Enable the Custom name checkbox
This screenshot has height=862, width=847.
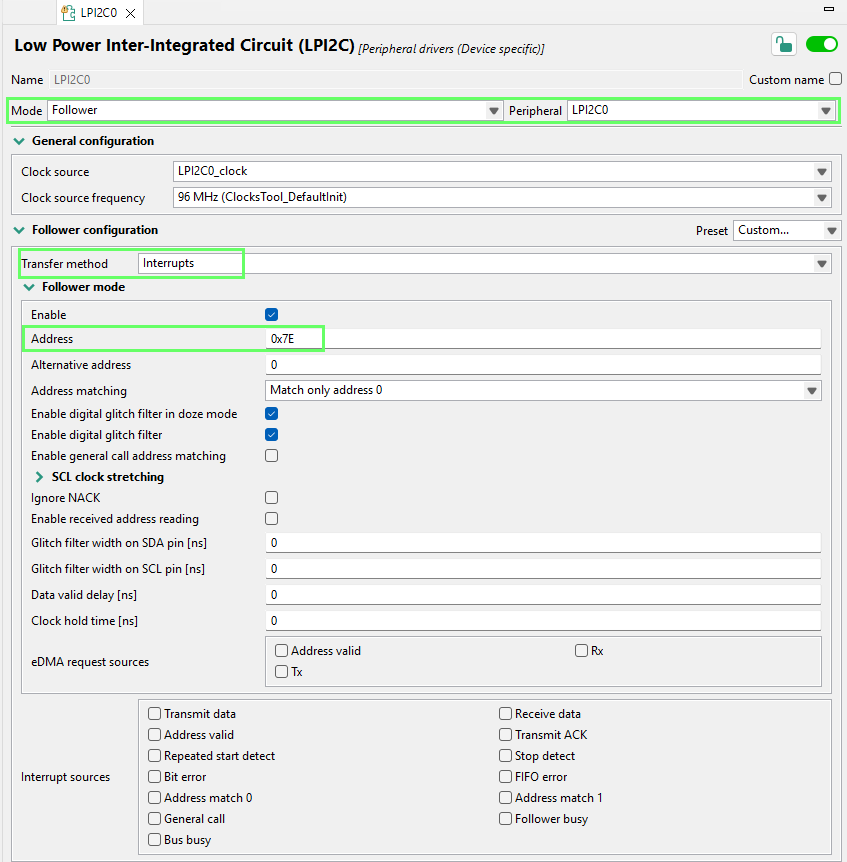coord(835,79)
